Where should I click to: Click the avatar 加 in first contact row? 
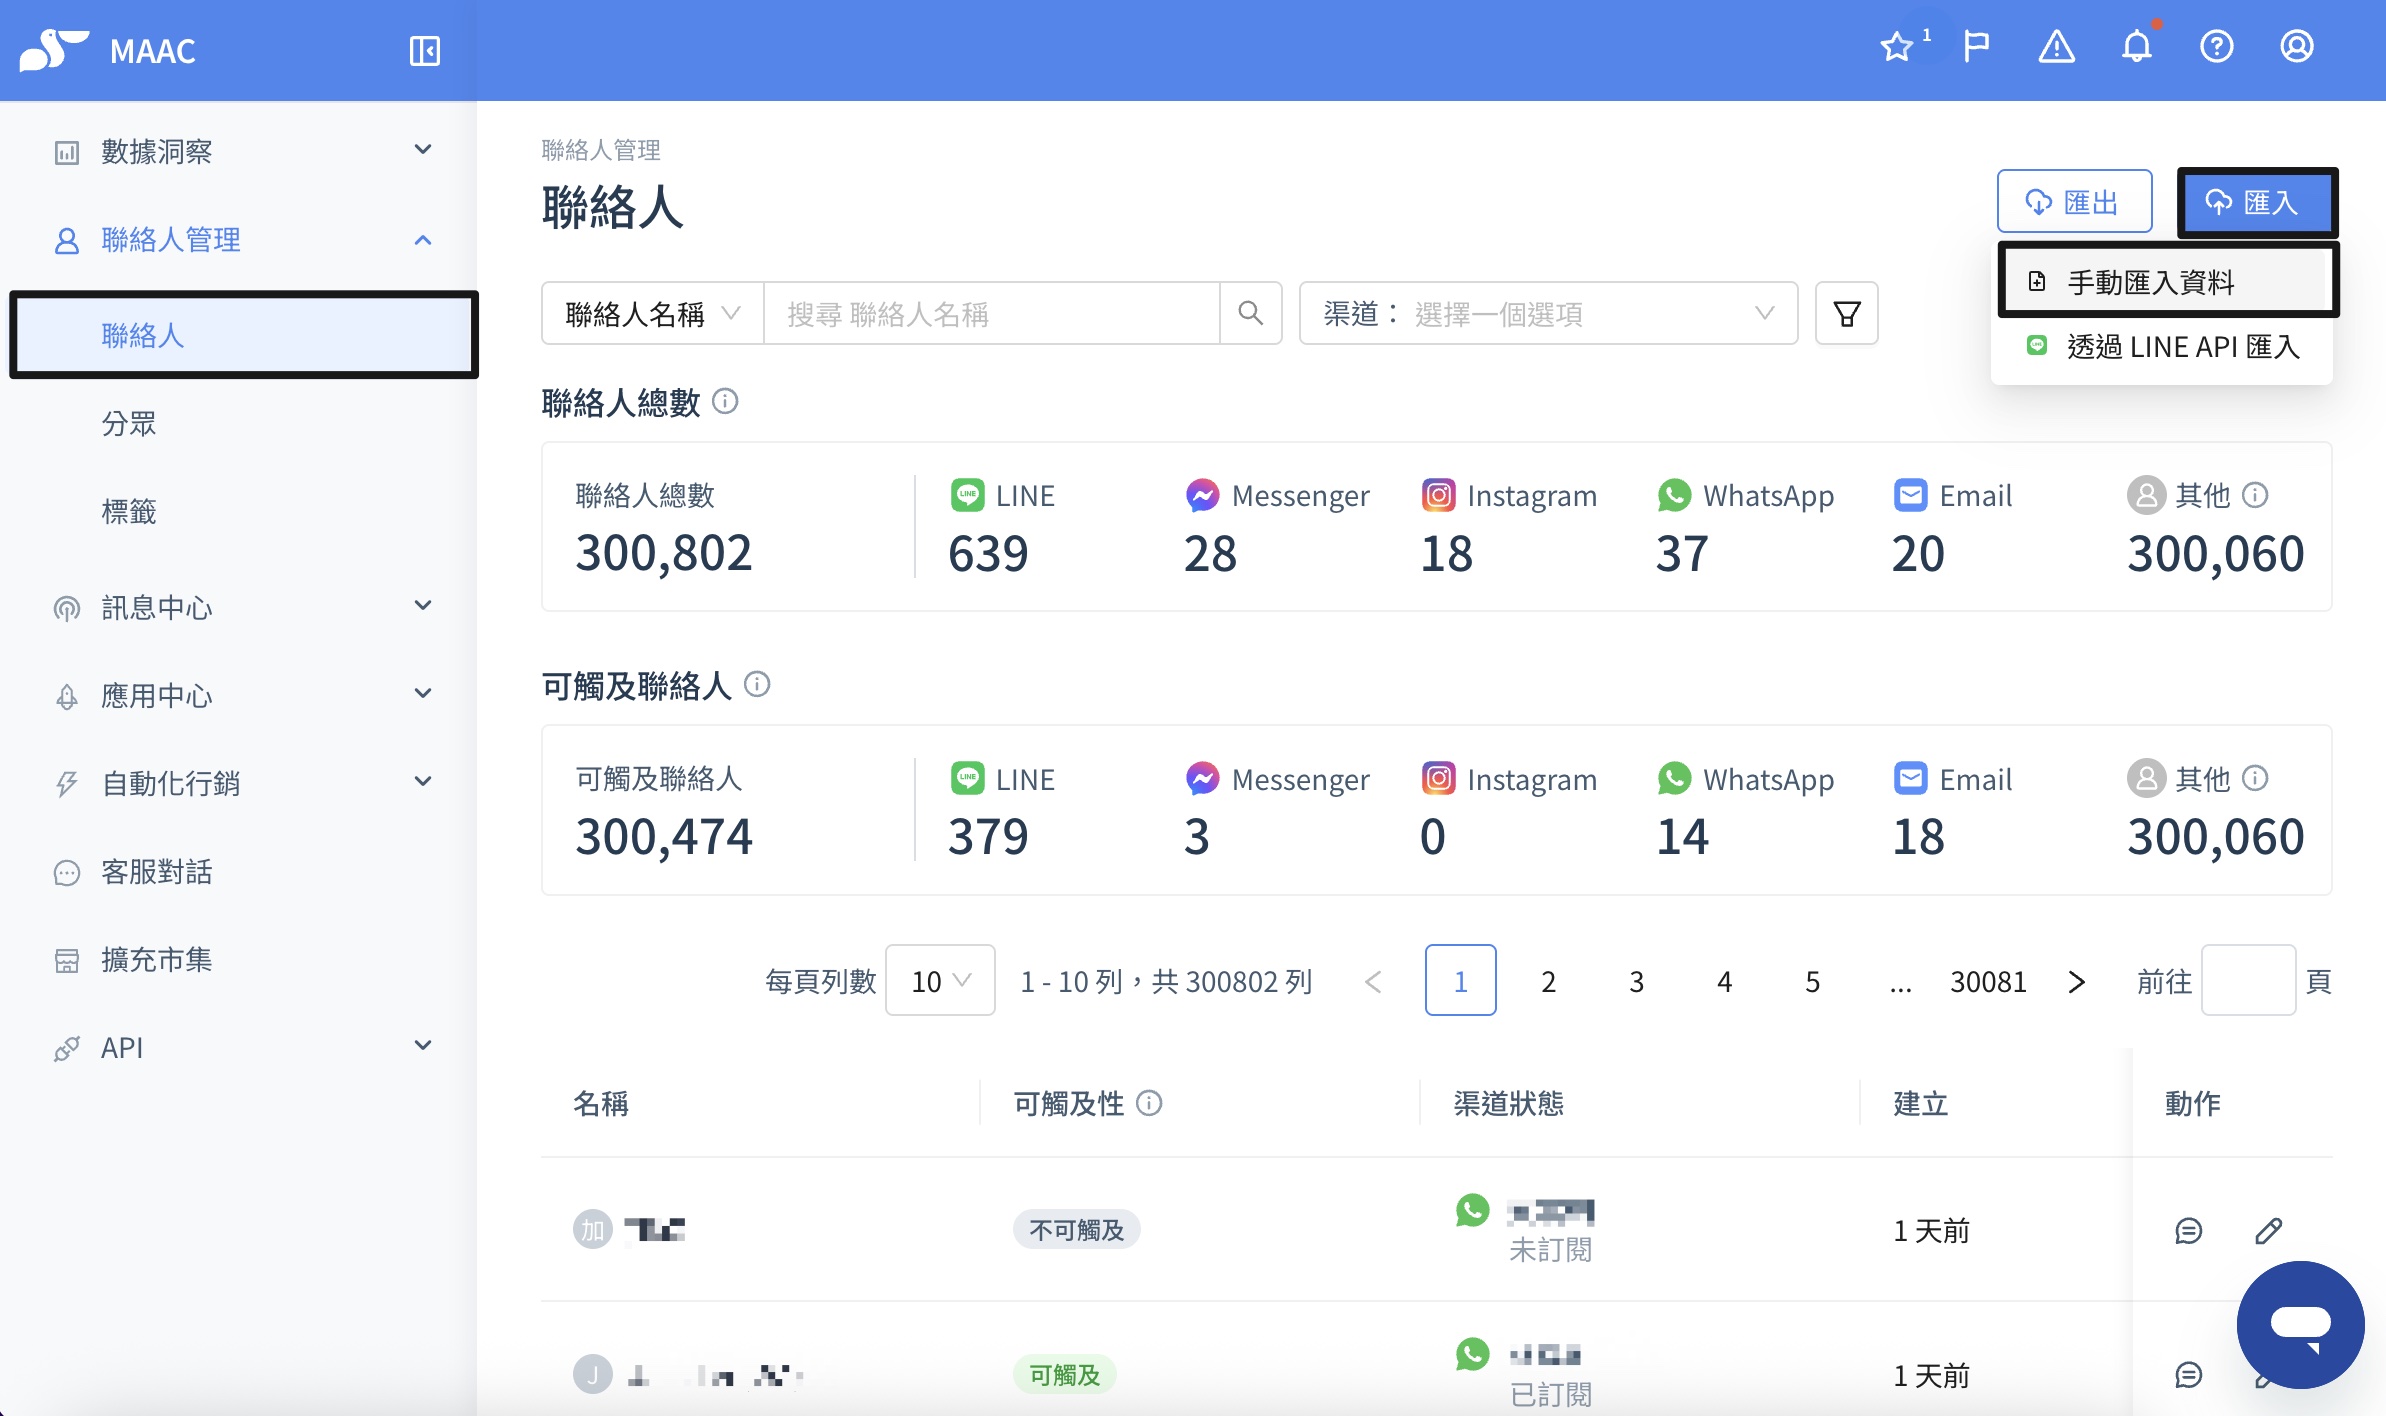pos(593,1229)
